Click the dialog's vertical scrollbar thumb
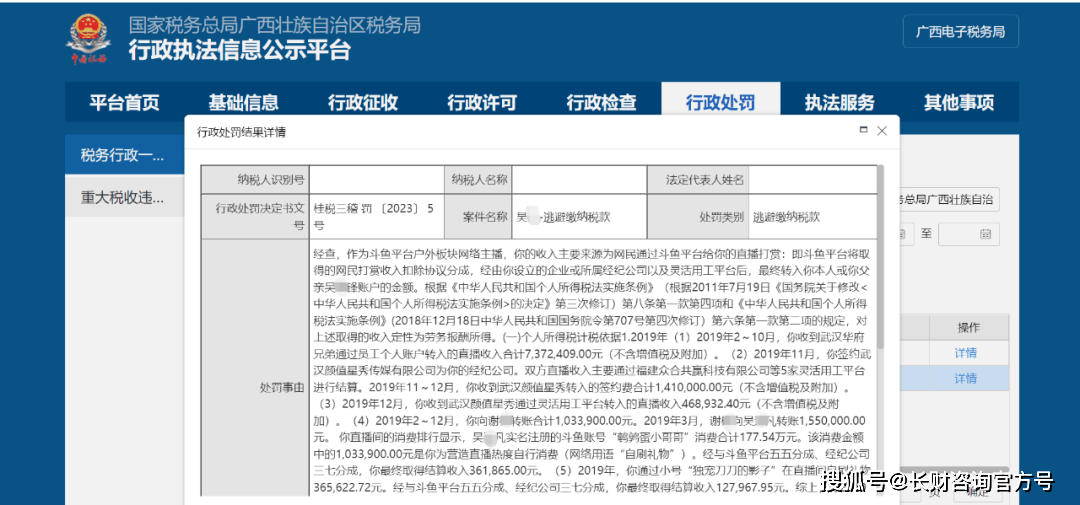 click(881, 255)
